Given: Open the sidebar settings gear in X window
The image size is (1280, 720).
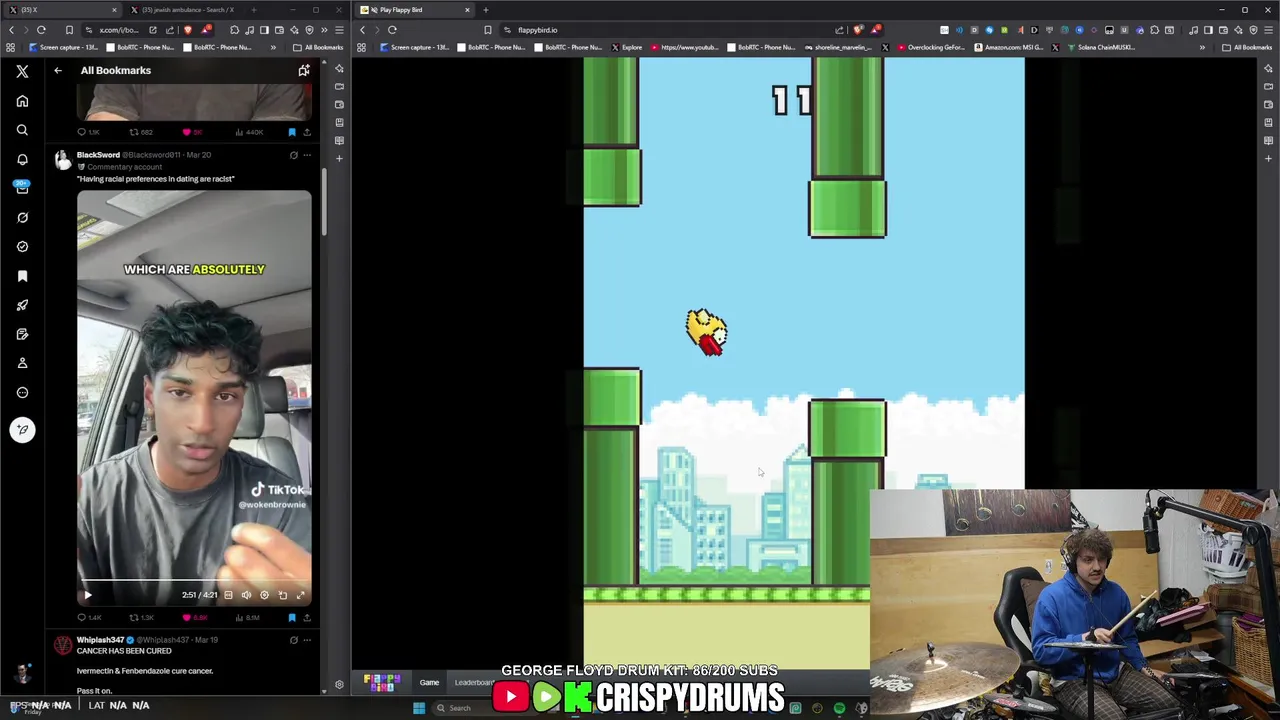Looking at the screenshot, I should [339, 685].
